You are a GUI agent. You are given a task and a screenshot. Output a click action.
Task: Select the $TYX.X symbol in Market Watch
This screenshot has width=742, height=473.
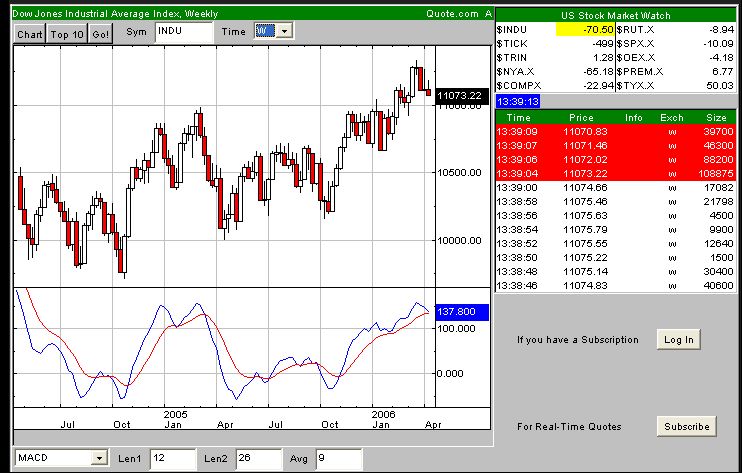[x=635, y=86]
